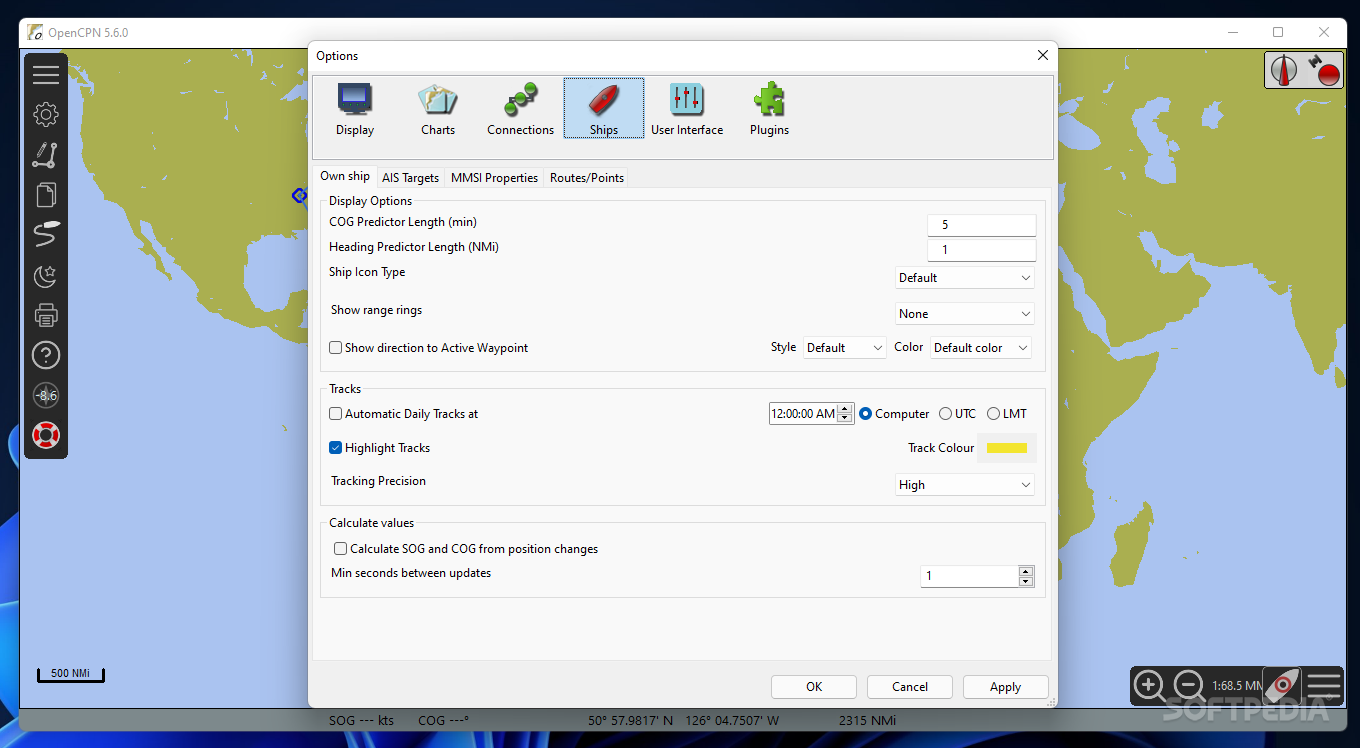Select the Ships options category

point(604,109)
